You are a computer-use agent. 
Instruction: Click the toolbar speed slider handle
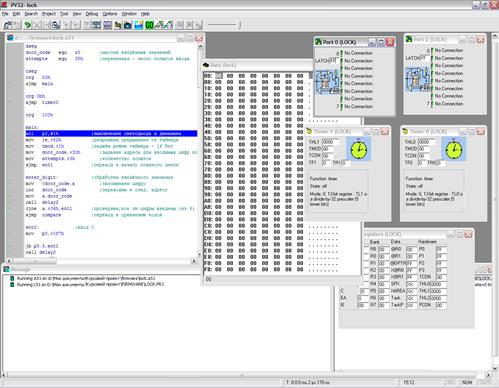(239, 25)
